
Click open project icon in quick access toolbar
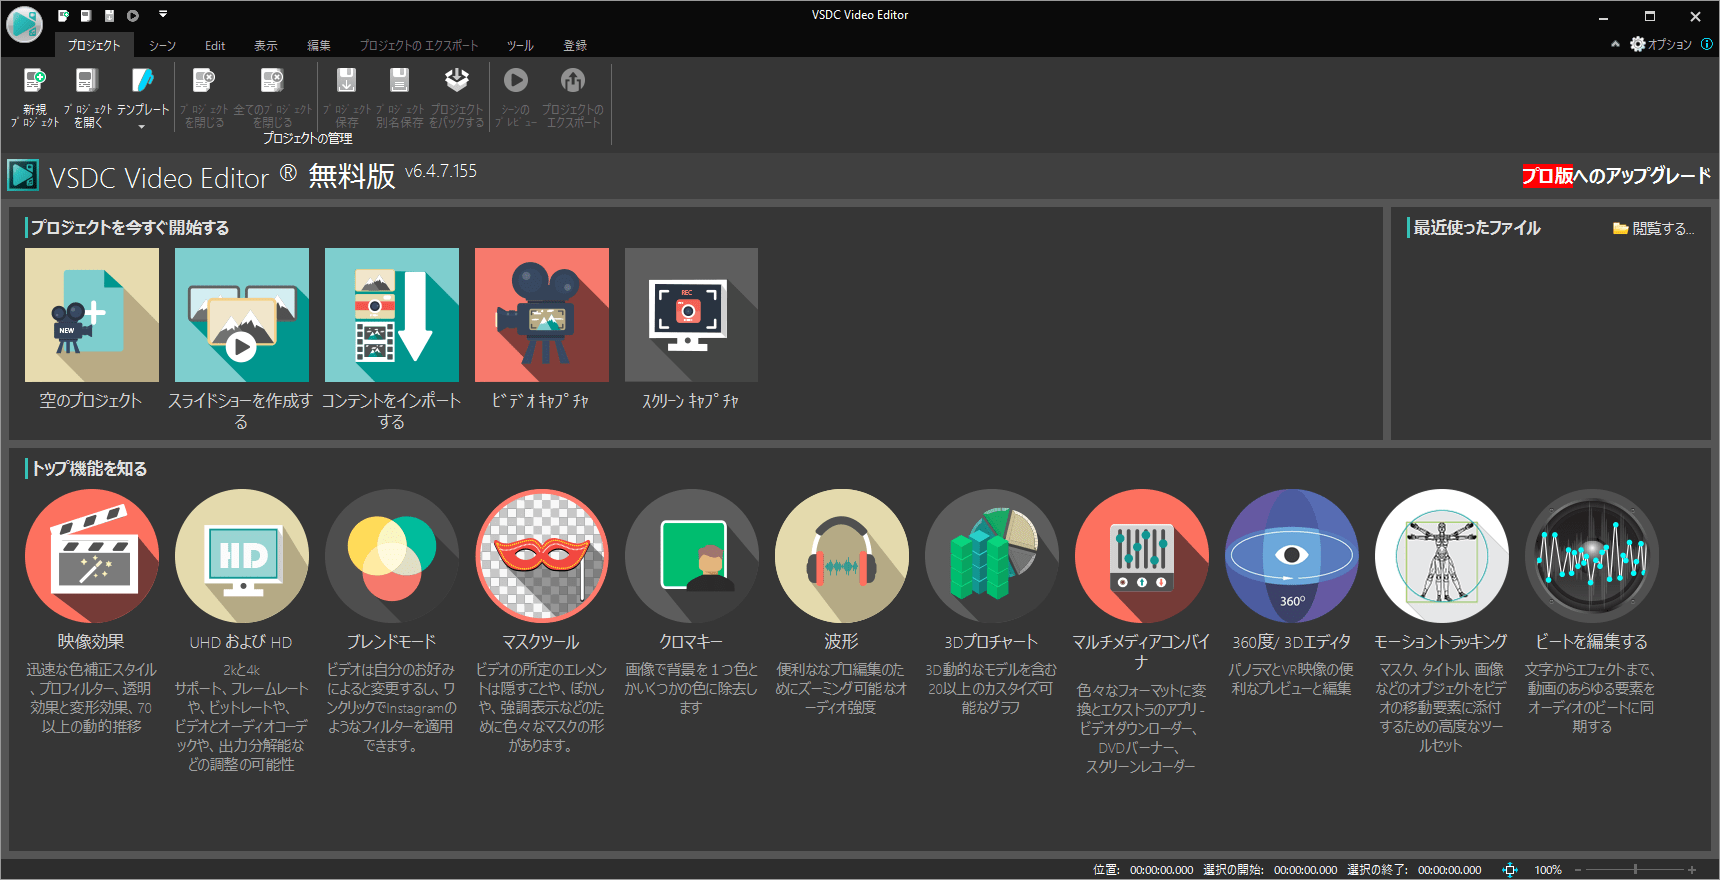[86, 15]
